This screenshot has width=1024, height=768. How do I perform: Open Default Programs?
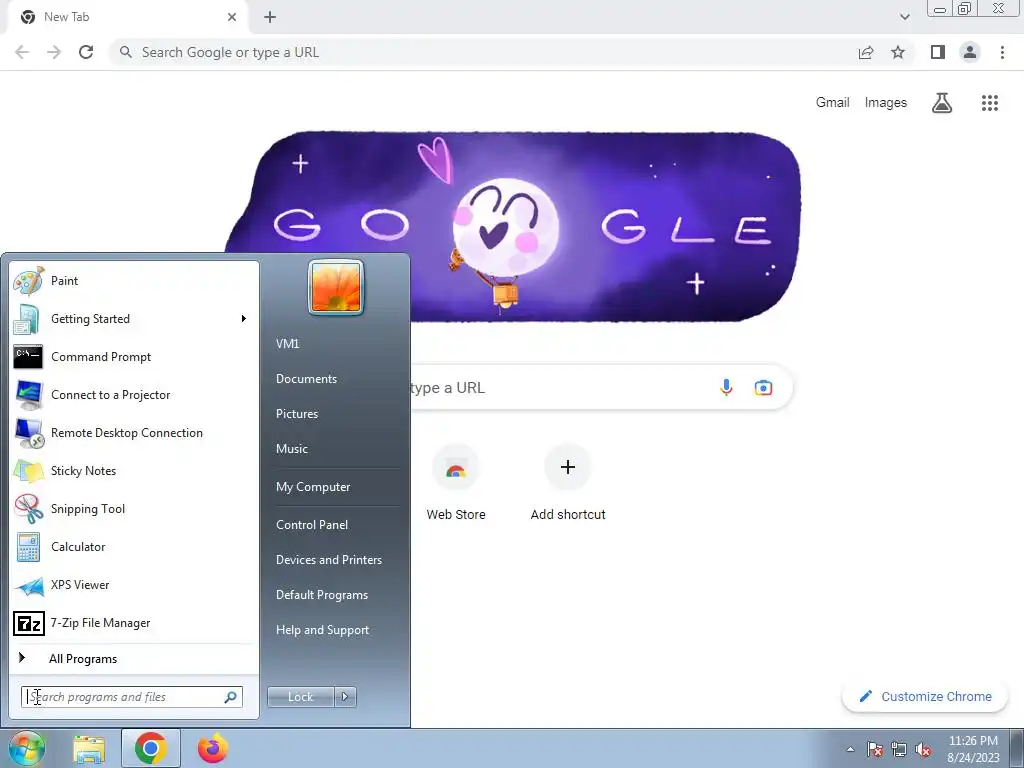pyautogui.click(x=321, y=595)
